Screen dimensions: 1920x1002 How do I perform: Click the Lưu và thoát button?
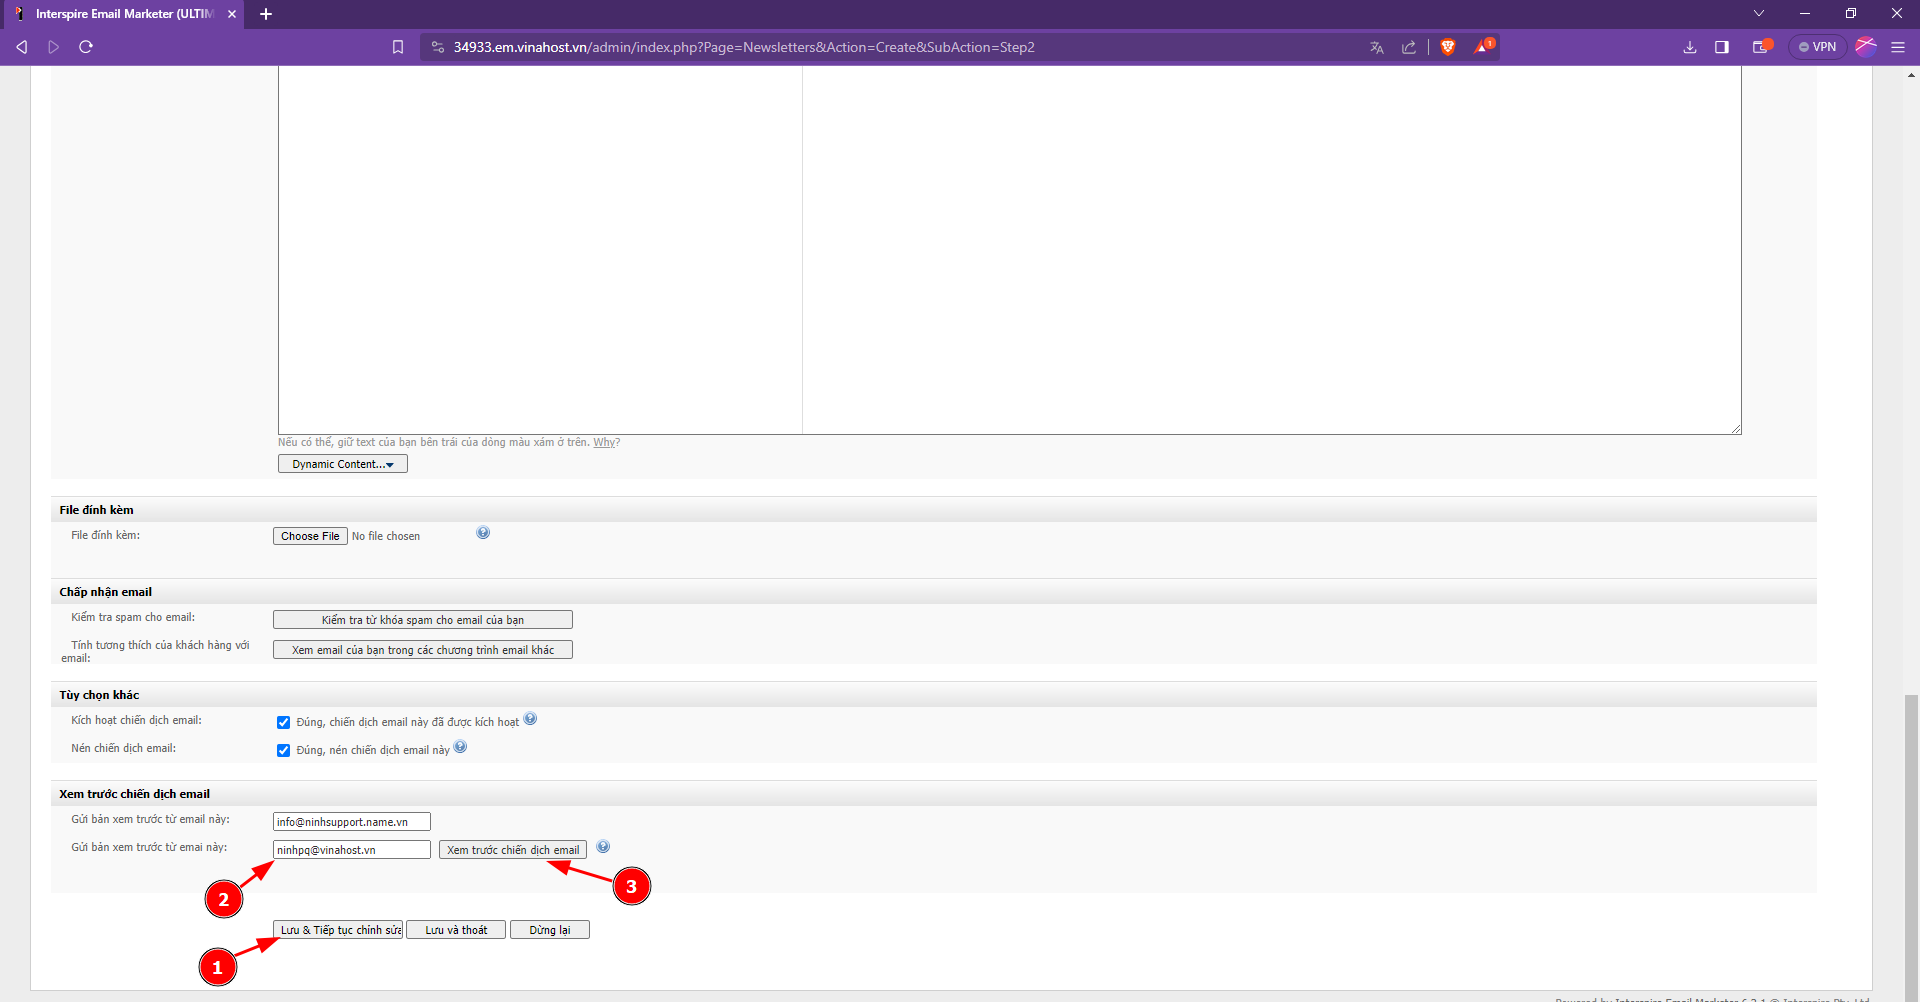(x=456, y=930)
